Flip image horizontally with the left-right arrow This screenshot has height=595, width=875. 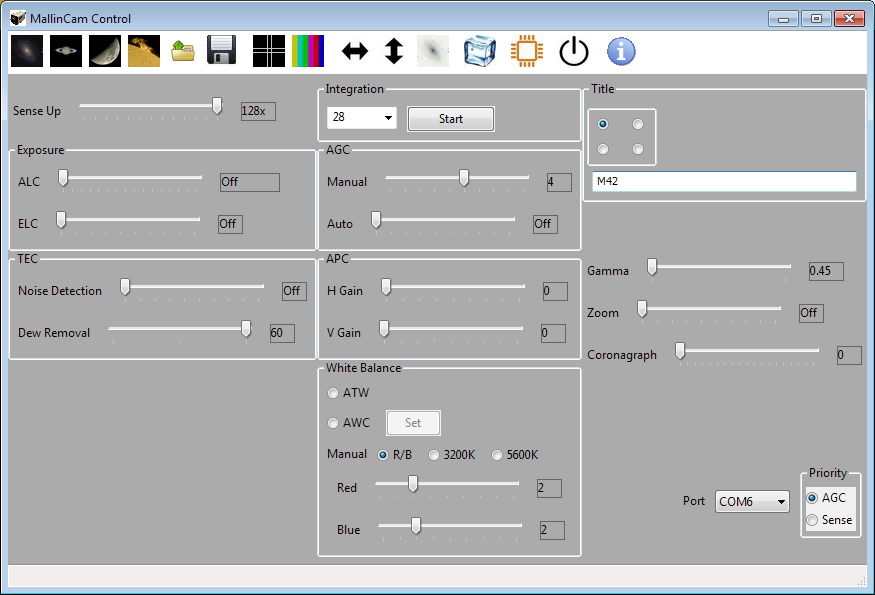355,51
